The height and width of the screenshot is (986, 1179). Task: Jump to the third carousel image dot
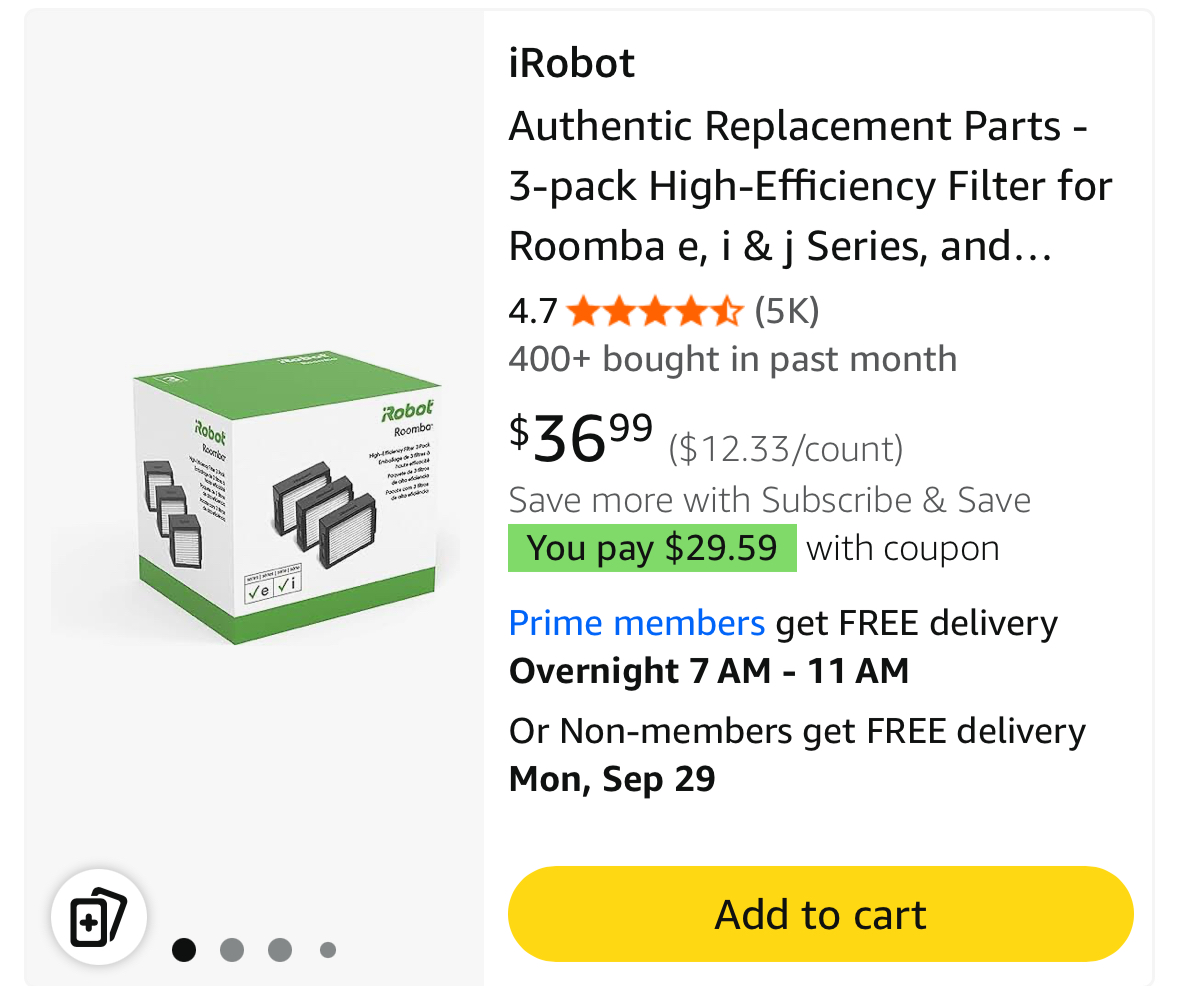point(280,949)
